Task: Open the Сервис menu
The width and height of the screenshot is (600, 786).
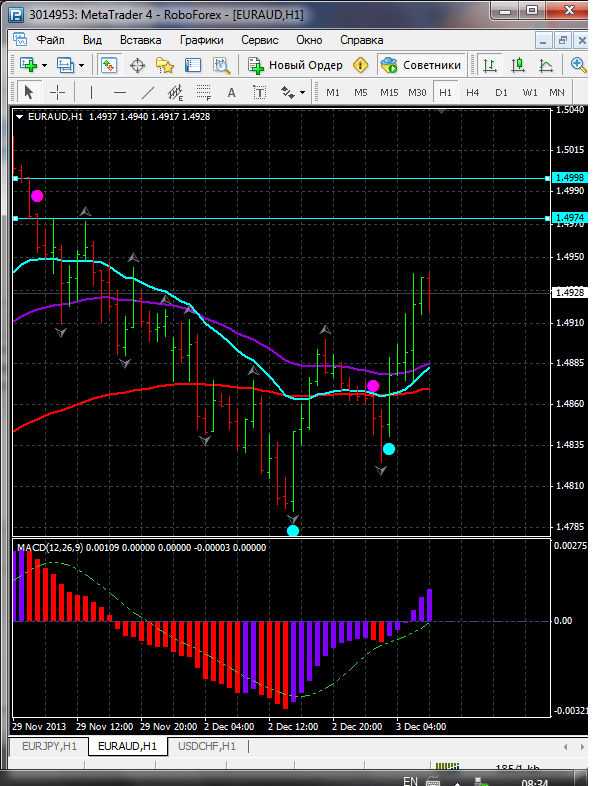Action: tap(260, 40)
